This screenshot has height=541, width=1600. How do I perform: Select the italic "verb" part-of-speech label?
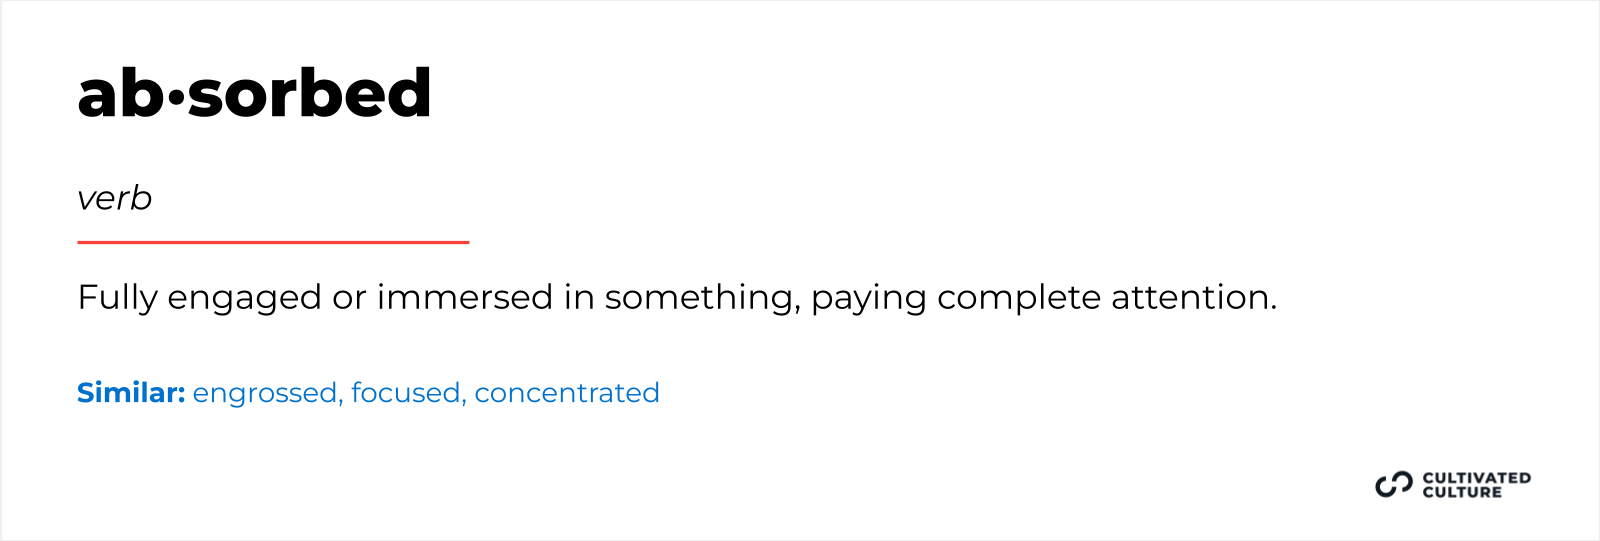click(x=114, y=198)
